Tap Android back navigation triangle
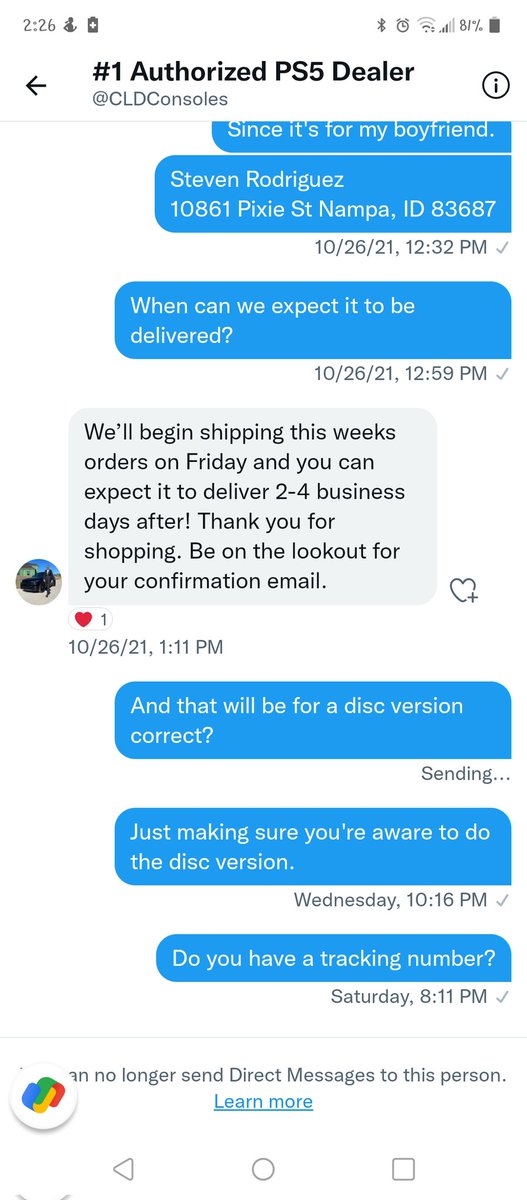Viewport: 527px width, 1200px height. pos(123,1168)
